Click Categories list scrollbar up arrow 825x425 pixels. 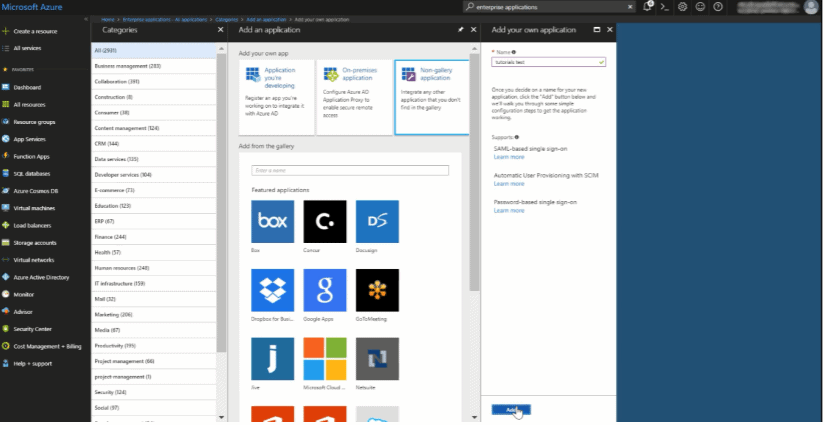pos(222,48)
